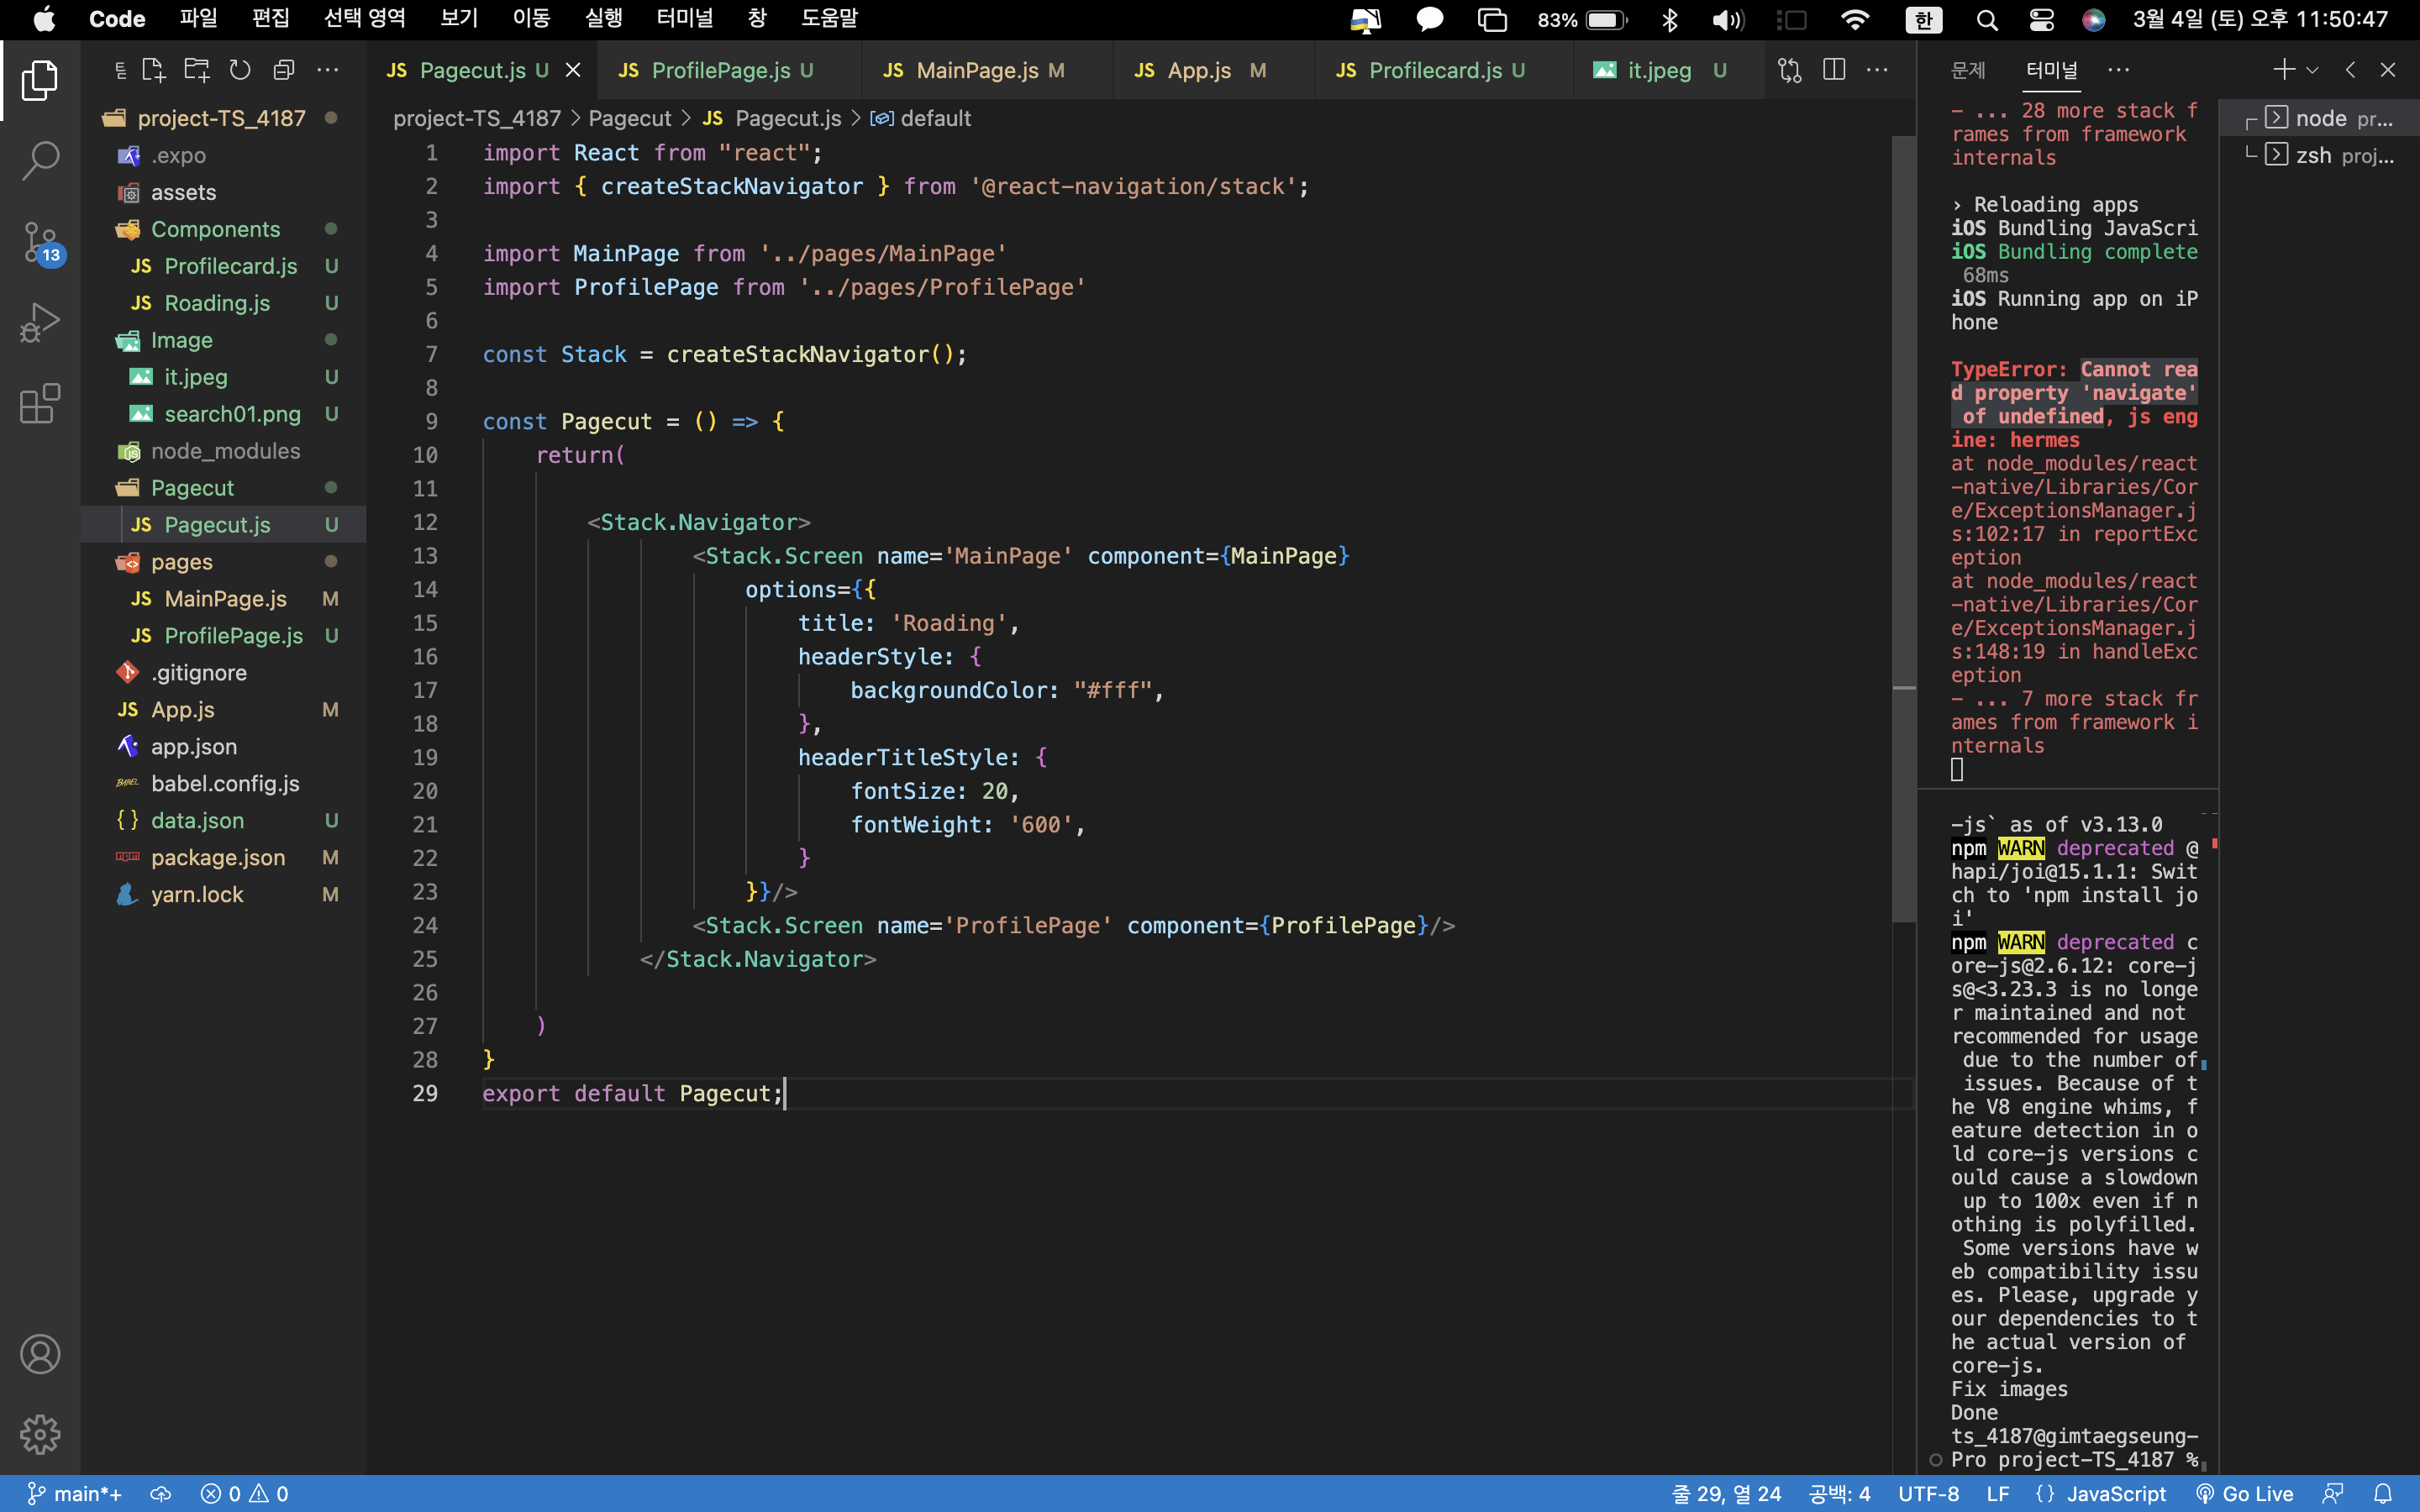Screen dimensions: 2420x1512
Task: Click the Wi-Fi menu bar icon
Action: point(1855,19)
